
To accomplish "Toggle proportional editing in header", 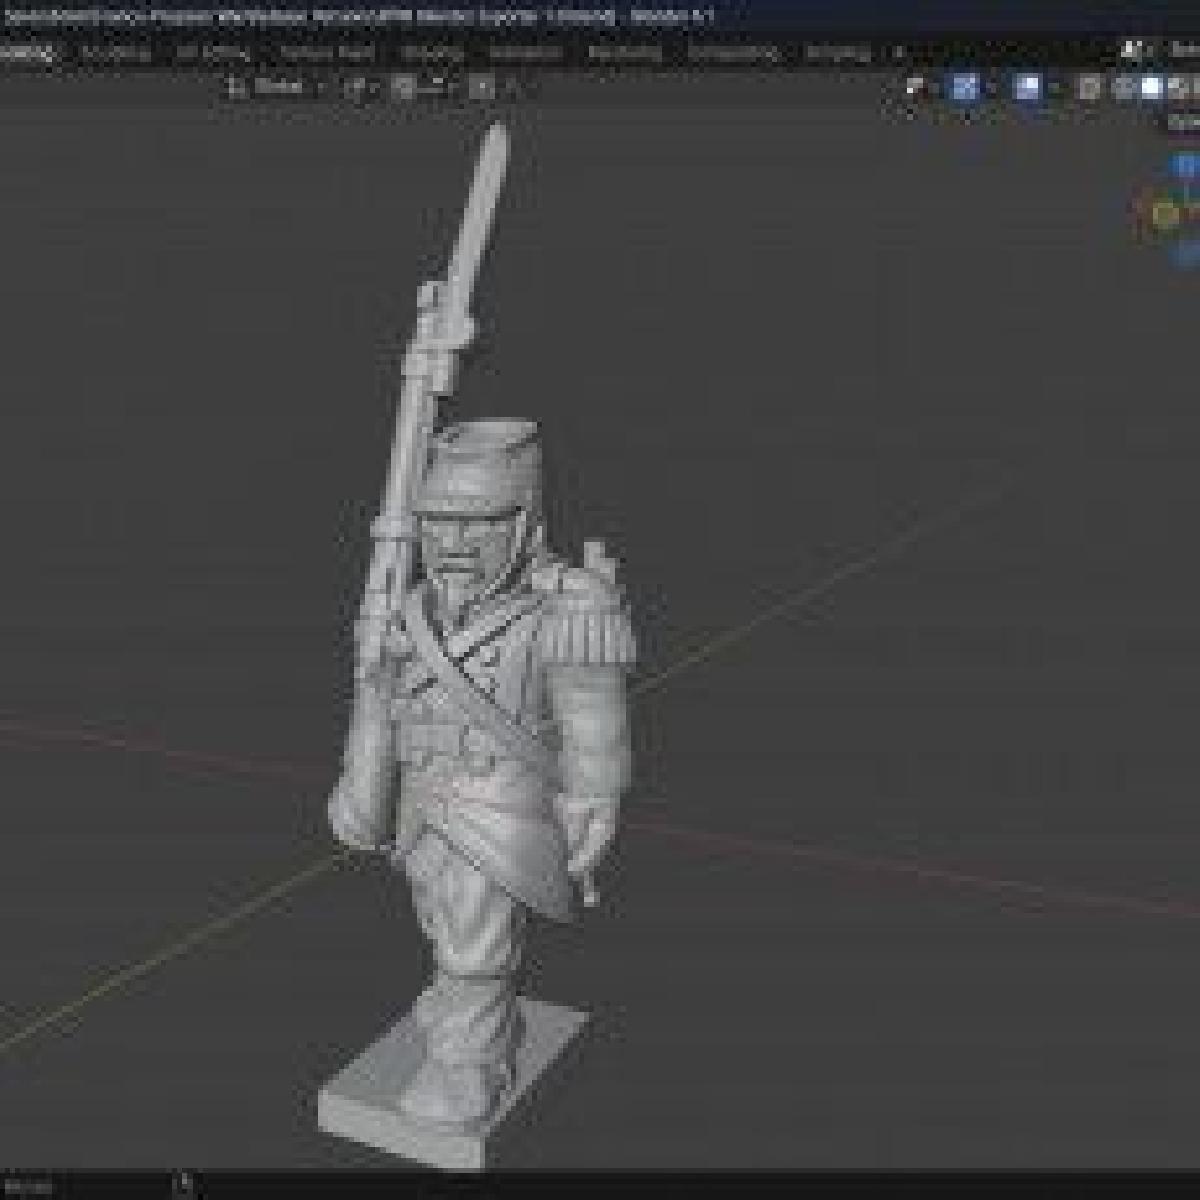I will [482, 88].
